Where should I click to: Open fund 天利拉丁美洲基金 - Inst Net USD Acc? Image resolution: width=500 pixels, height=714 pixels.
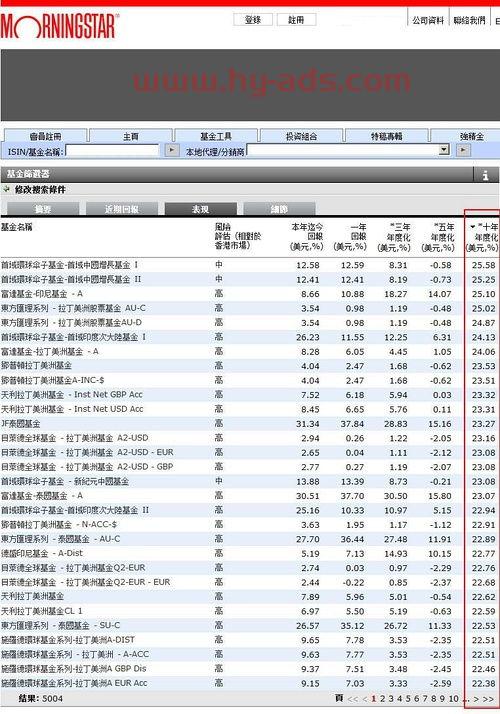click(x=72, y=409)
